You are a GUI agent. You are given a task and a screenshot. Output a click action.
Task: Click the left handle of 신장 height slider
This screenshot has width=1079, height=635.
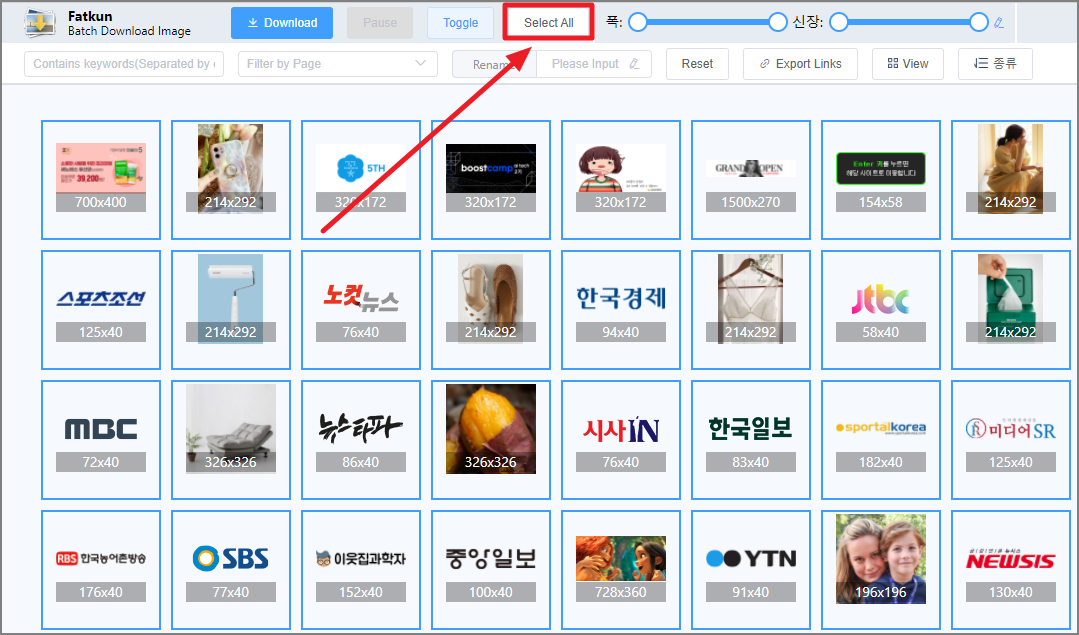[838, 23]
